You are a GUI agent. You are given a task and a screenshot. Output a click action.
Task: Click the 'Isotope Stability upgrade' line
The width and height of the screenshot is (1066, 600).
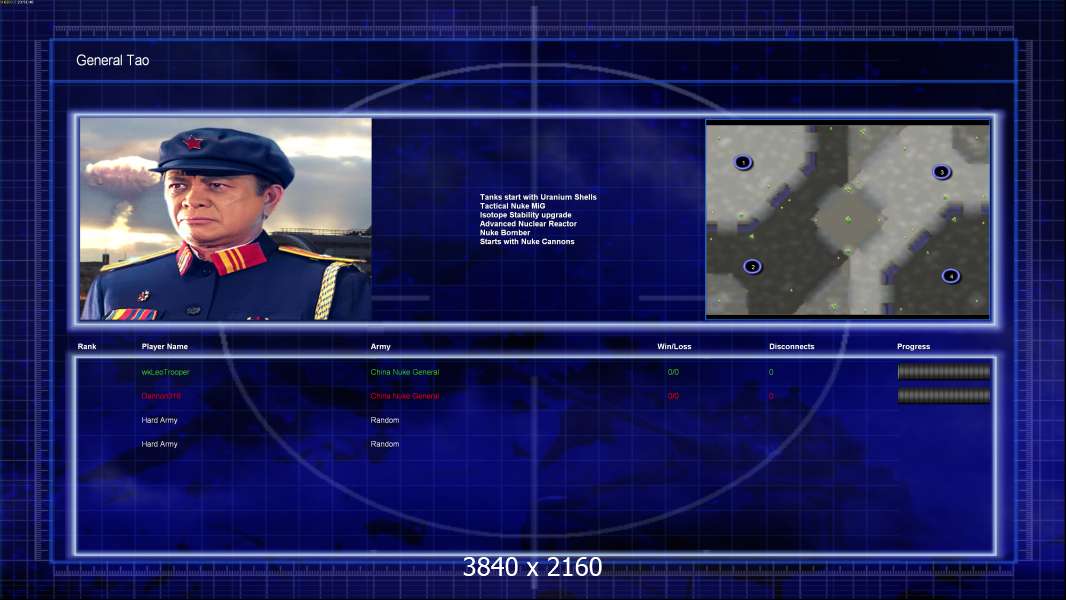pyautogui.click(x=526, y=215)
